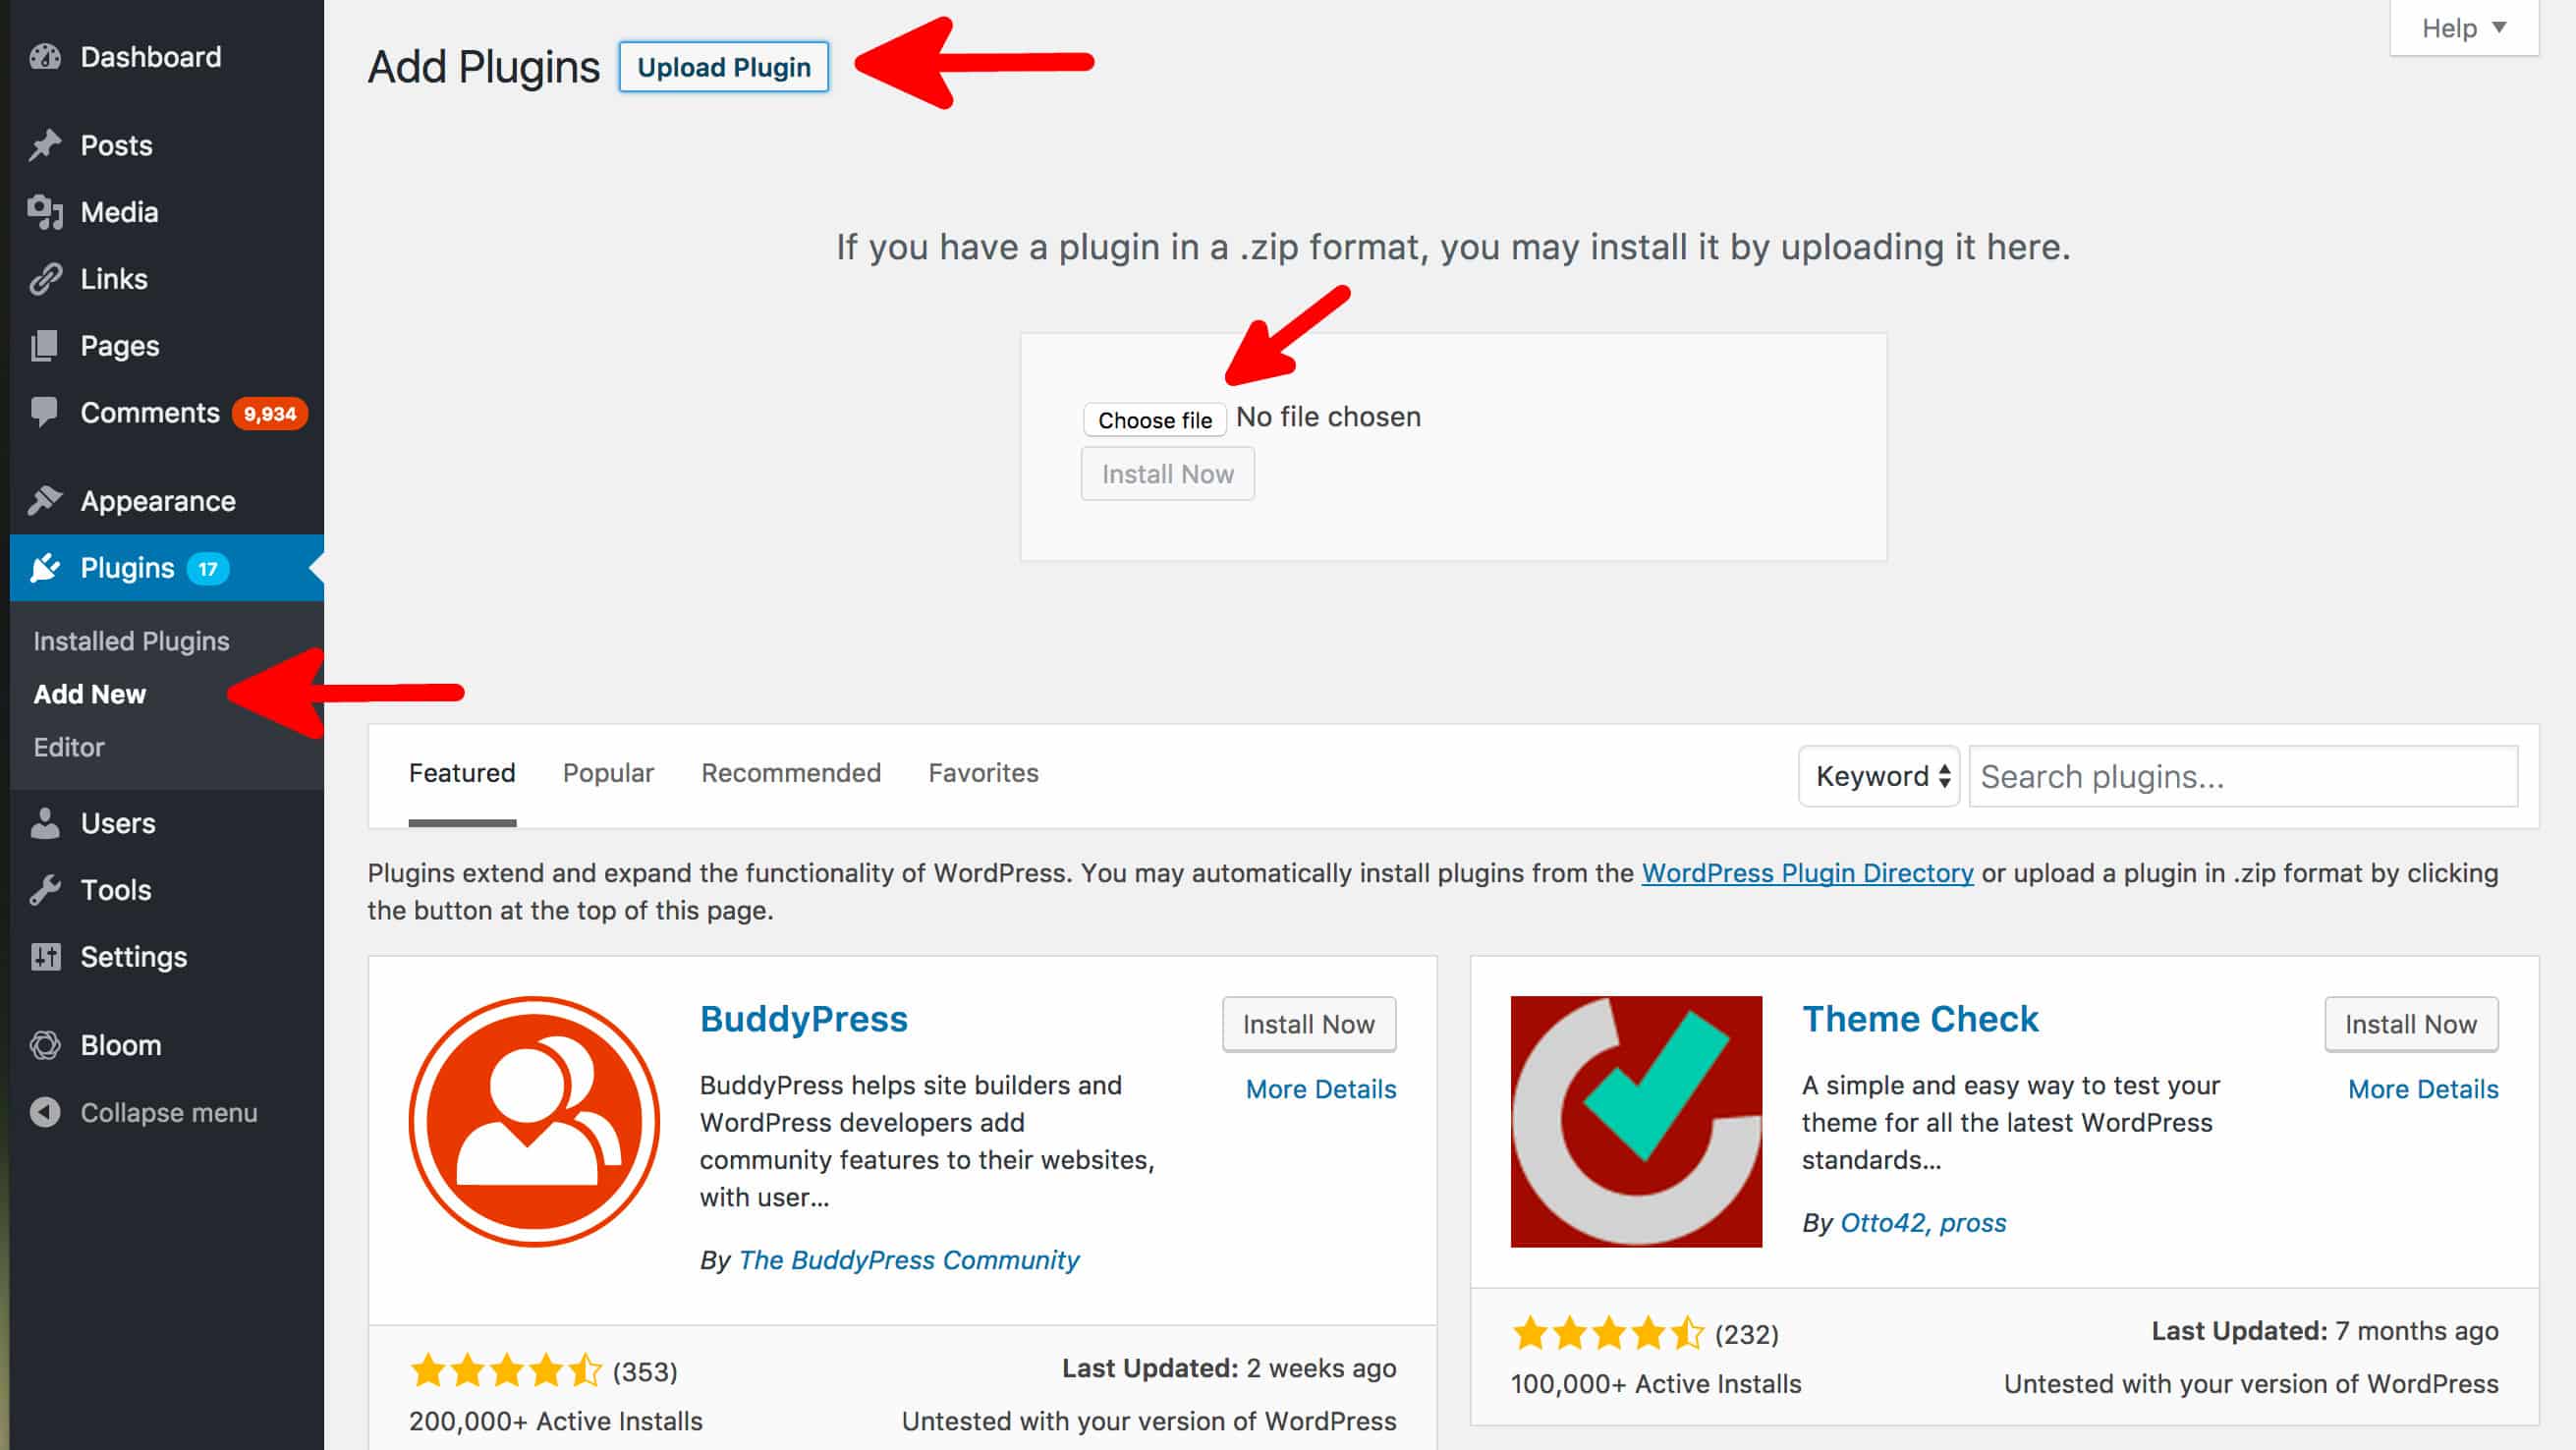The width and height of the screenshot is (2576, 1450).
Task: Click the BuddyPress (353) rating count
Action: tap(645, 1372)
